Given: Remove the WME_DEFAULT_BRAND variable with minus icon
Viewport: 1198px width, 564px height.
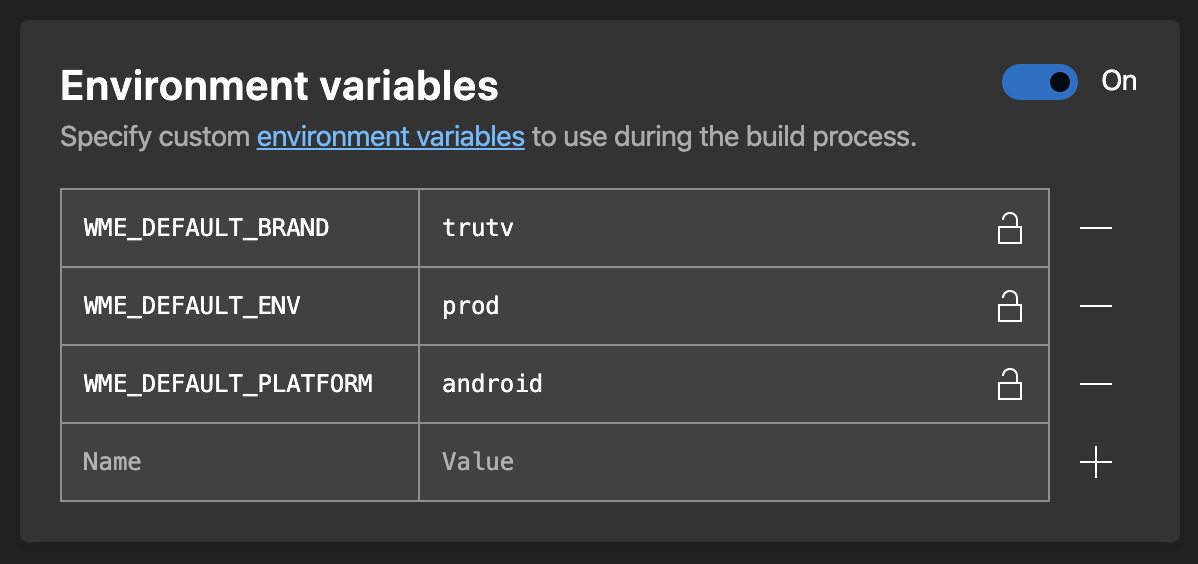Looking at the screenshot, I should [x=1096, y=228].
